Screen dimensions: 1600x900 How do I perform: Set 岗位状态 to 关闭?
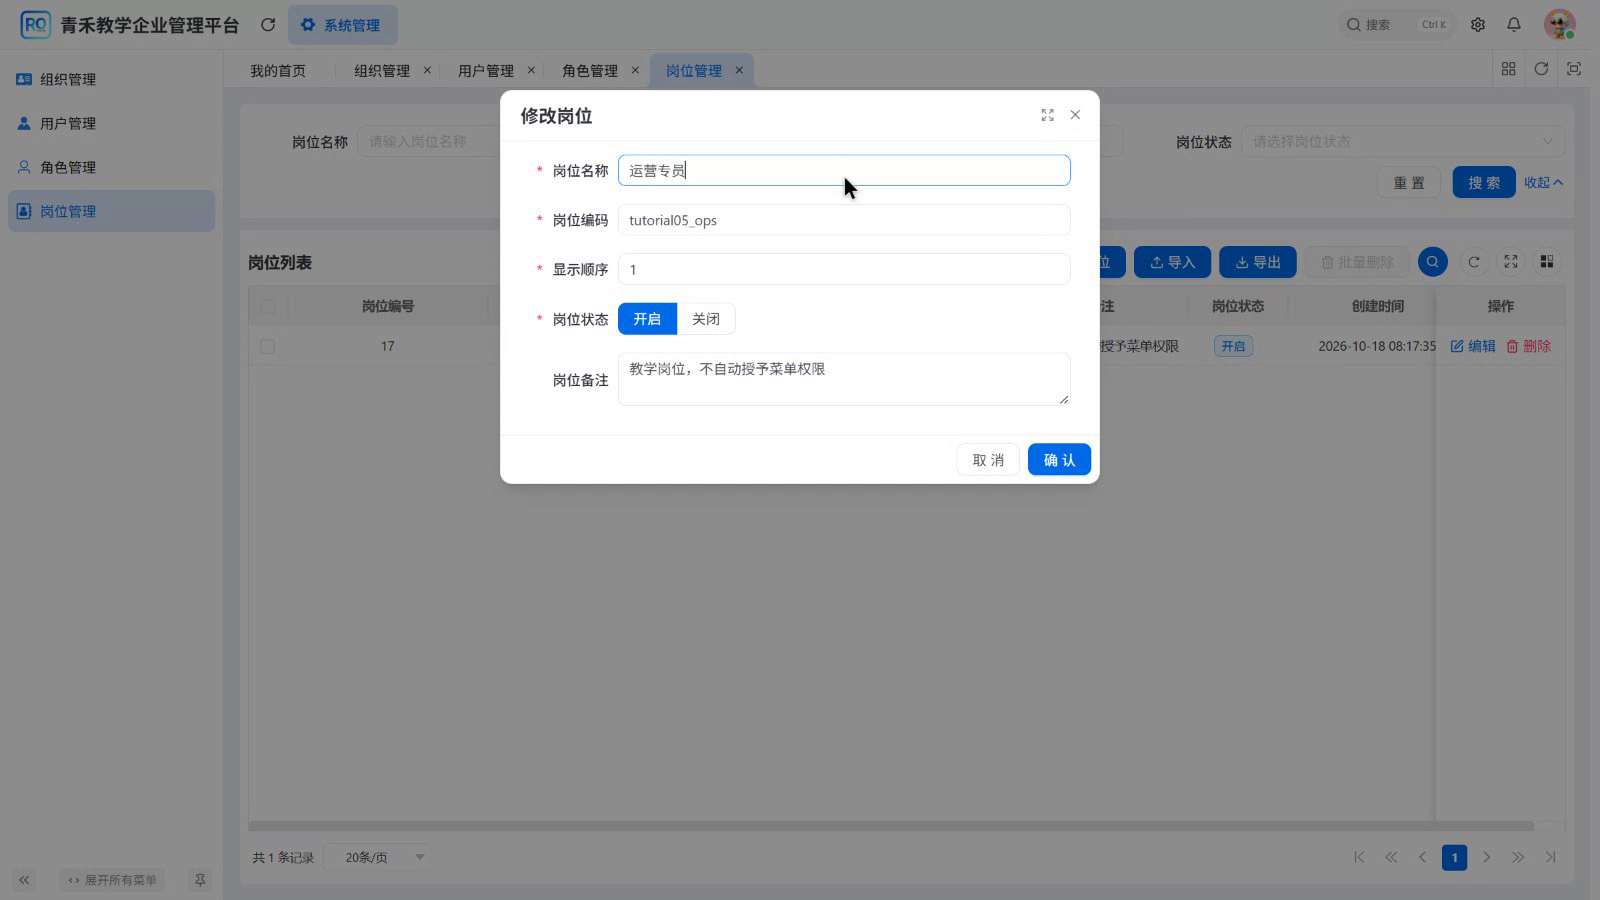click(x=706, y=319)
